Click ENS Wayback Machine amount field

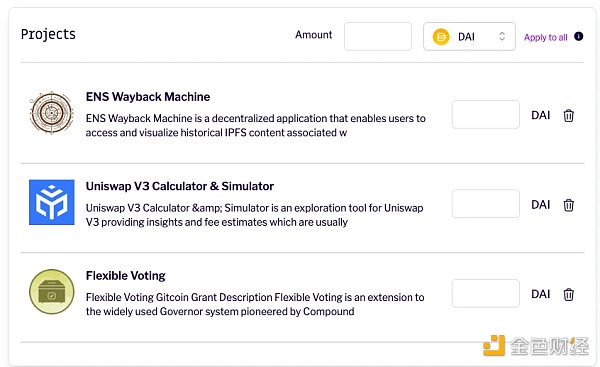[x=486, y=114]
